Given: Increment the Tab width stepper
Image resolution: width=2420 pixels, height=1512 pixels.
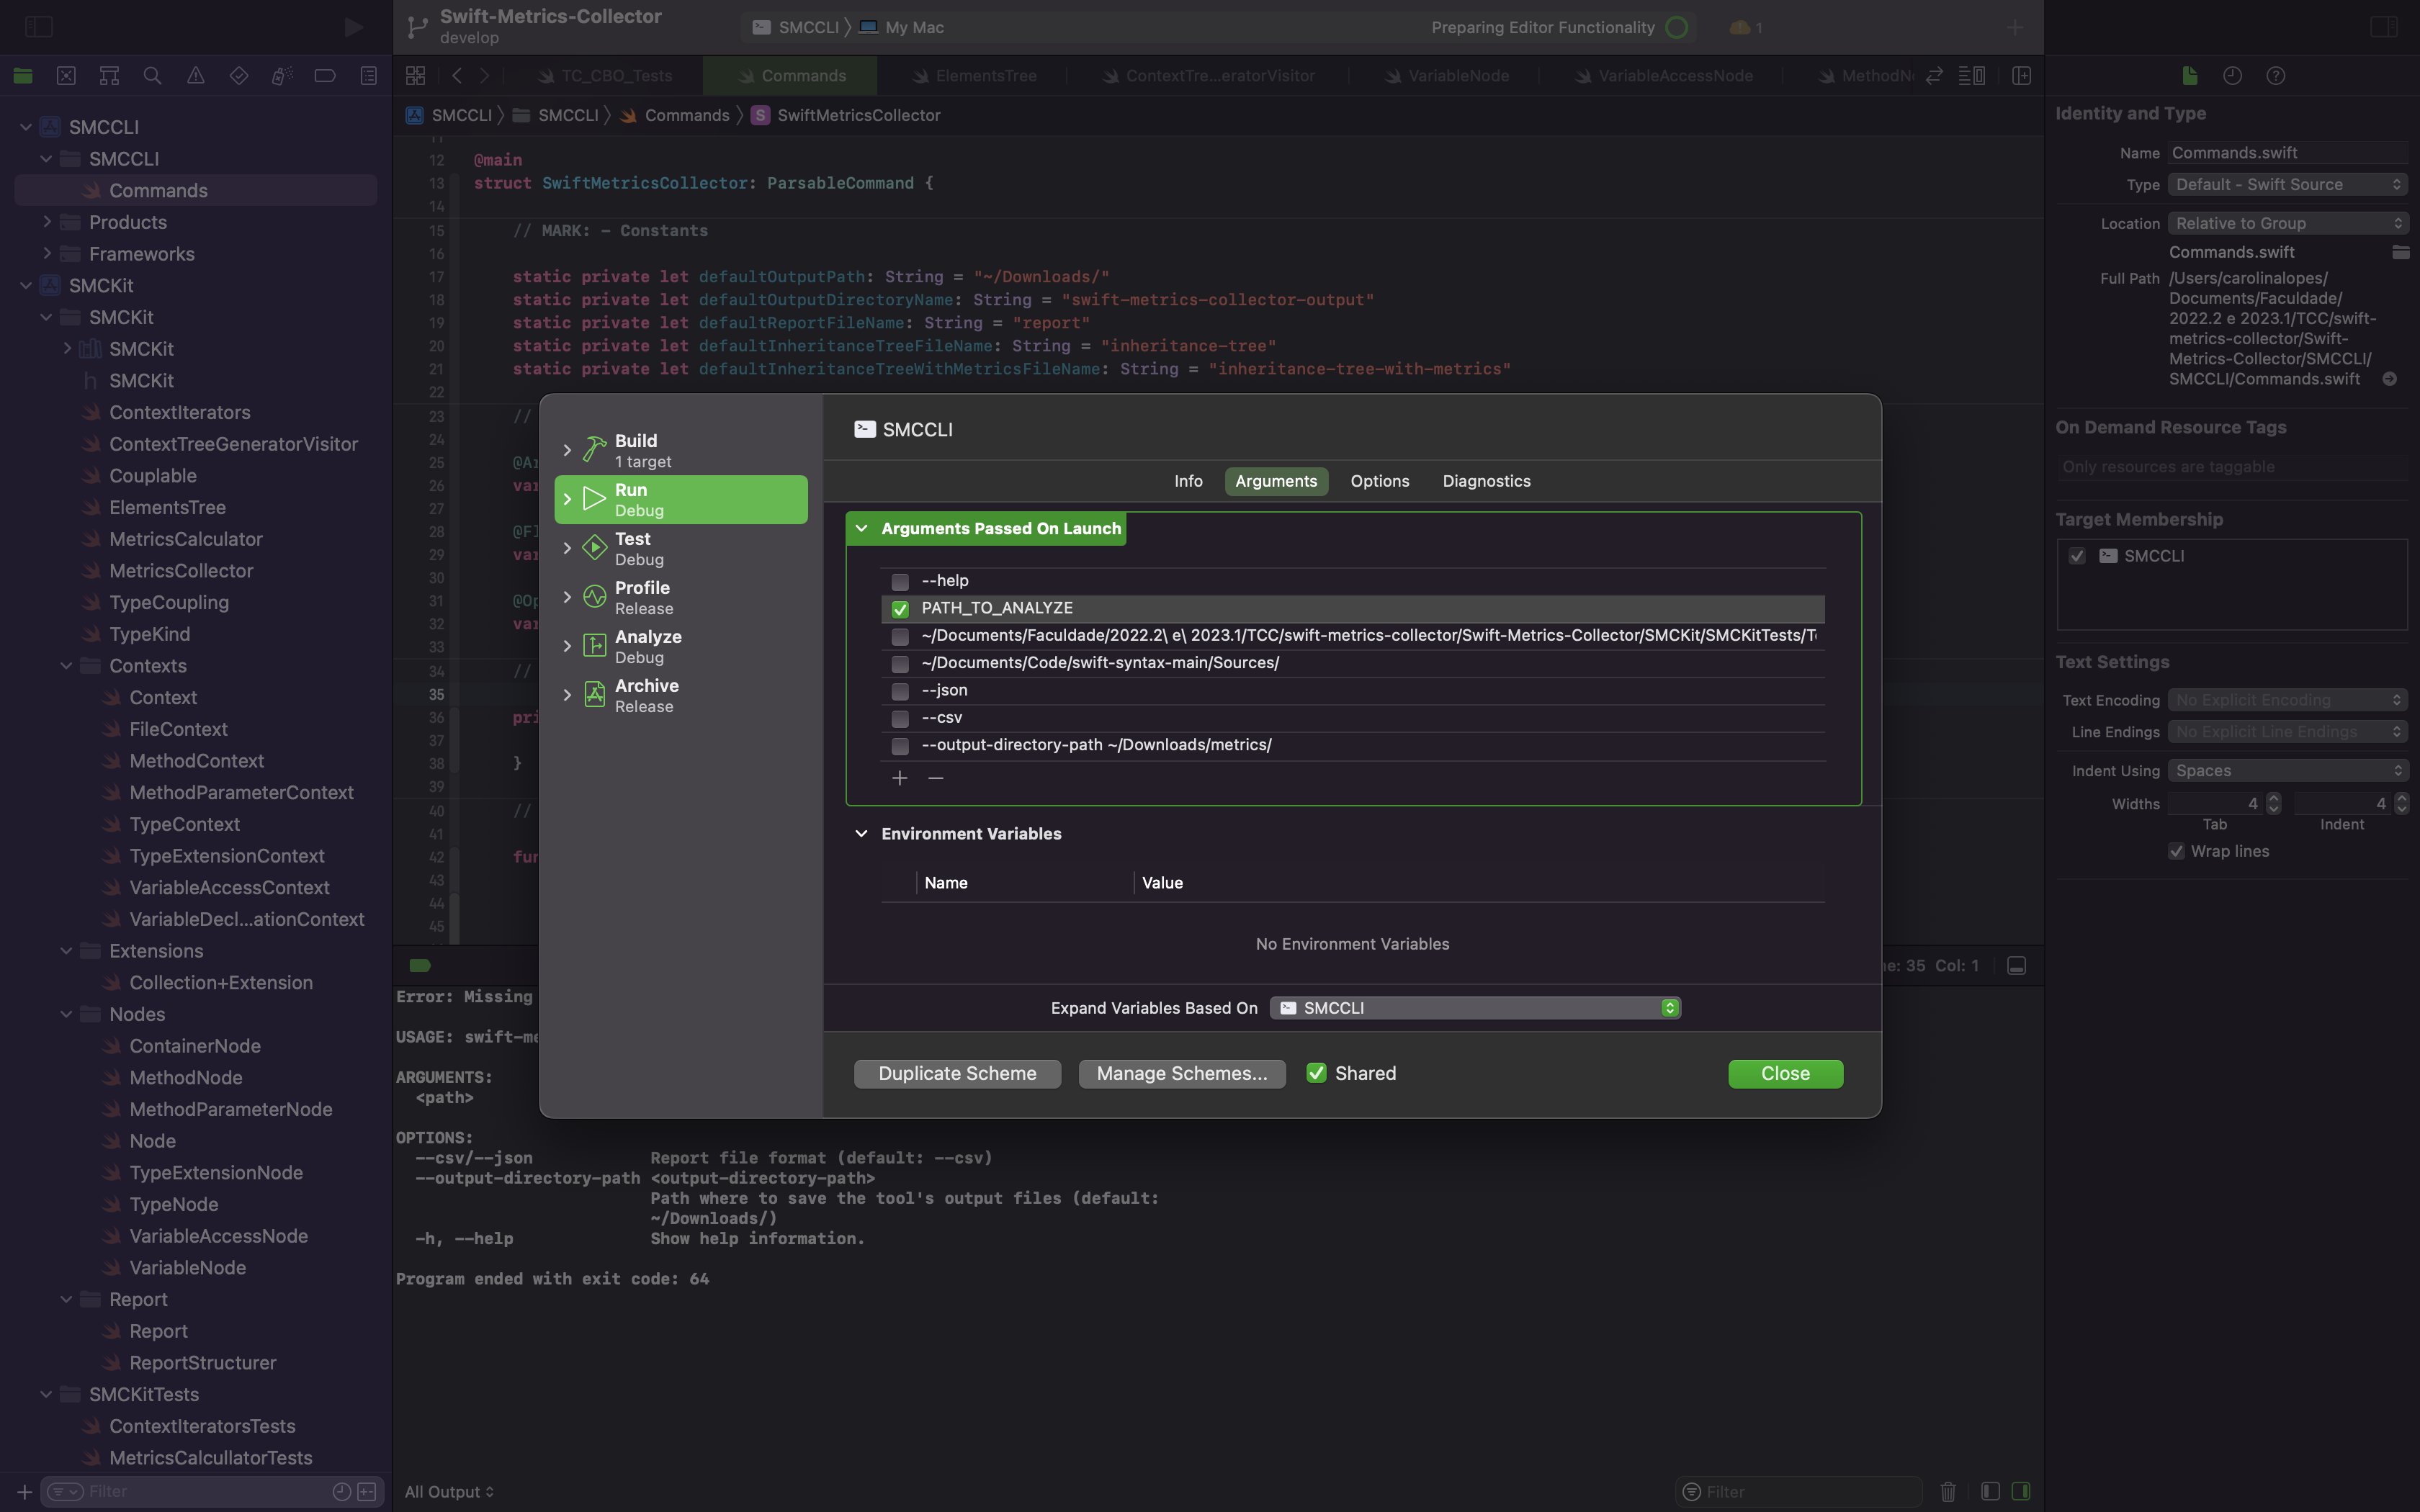Looking at the screenshot, I should (2273, 798).
